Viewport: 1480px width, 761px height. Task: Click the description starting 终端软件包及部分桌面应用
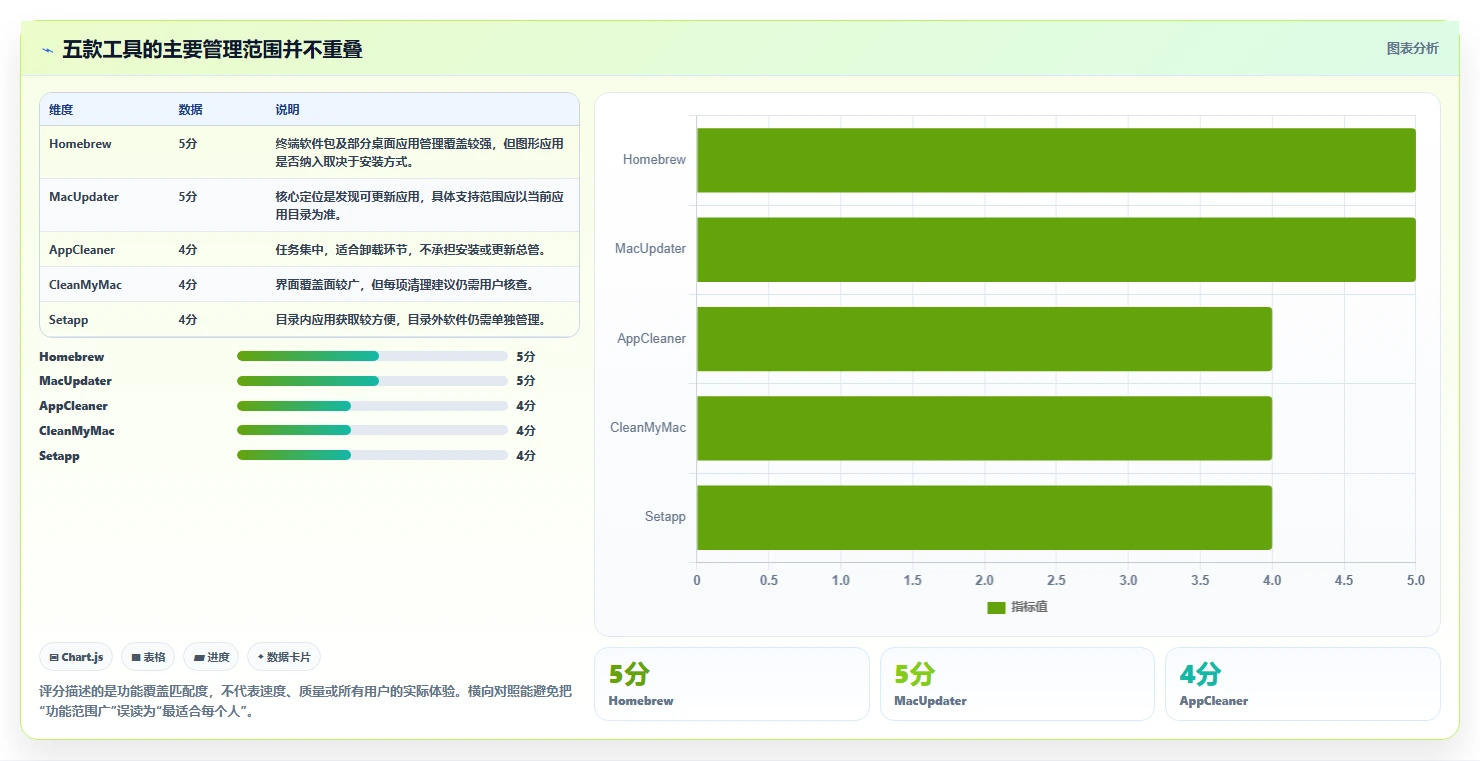pos(420,152)
